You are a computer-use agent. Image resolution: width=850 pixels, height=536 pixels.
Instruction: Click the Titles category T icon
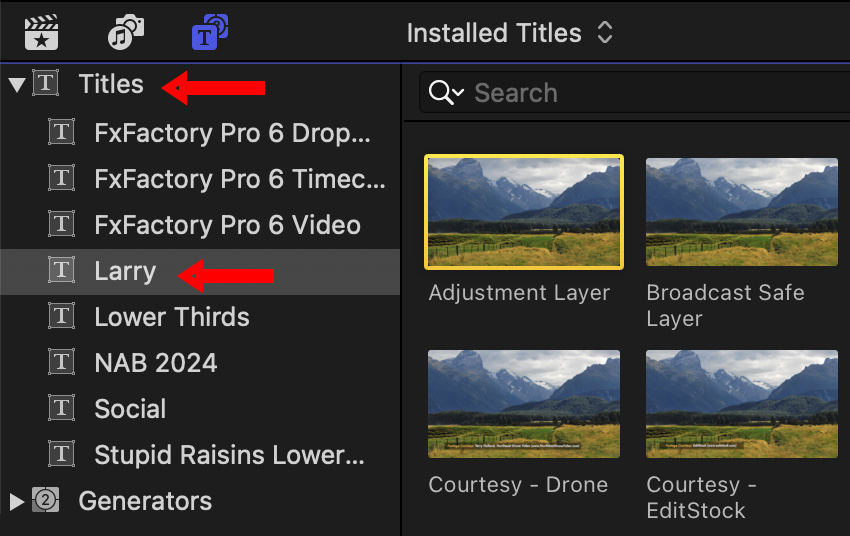(46, 84)
